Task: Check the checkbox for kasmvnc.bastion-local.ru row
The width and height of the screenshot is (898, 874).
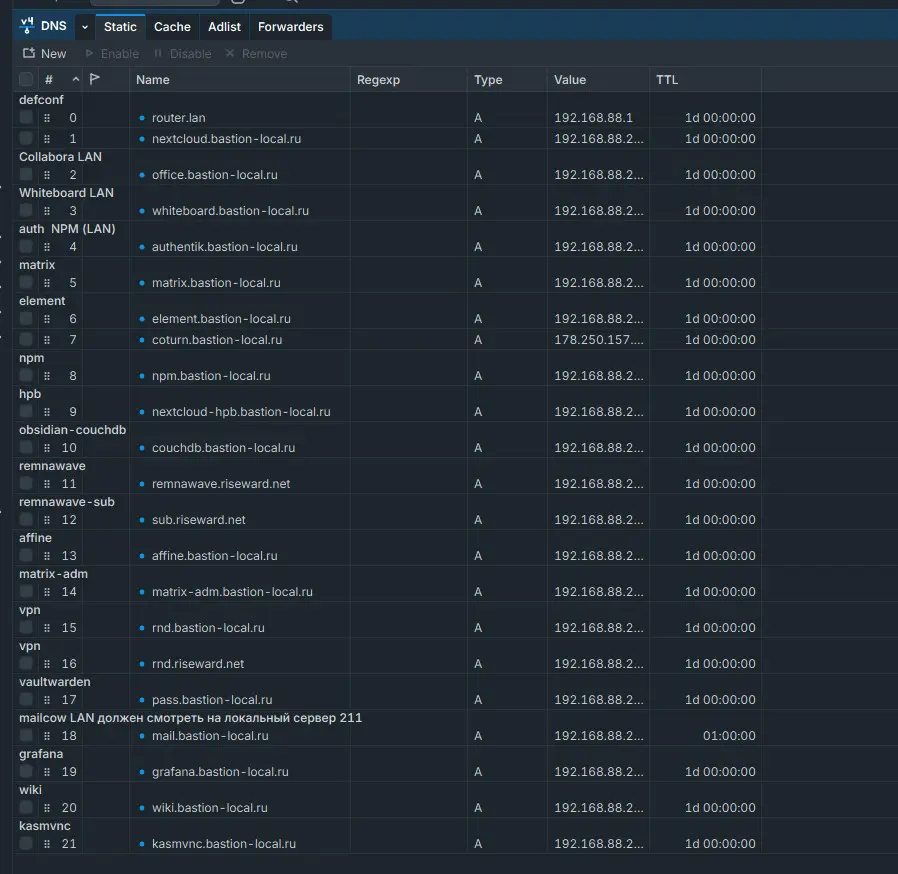Action: click(26, 844)
